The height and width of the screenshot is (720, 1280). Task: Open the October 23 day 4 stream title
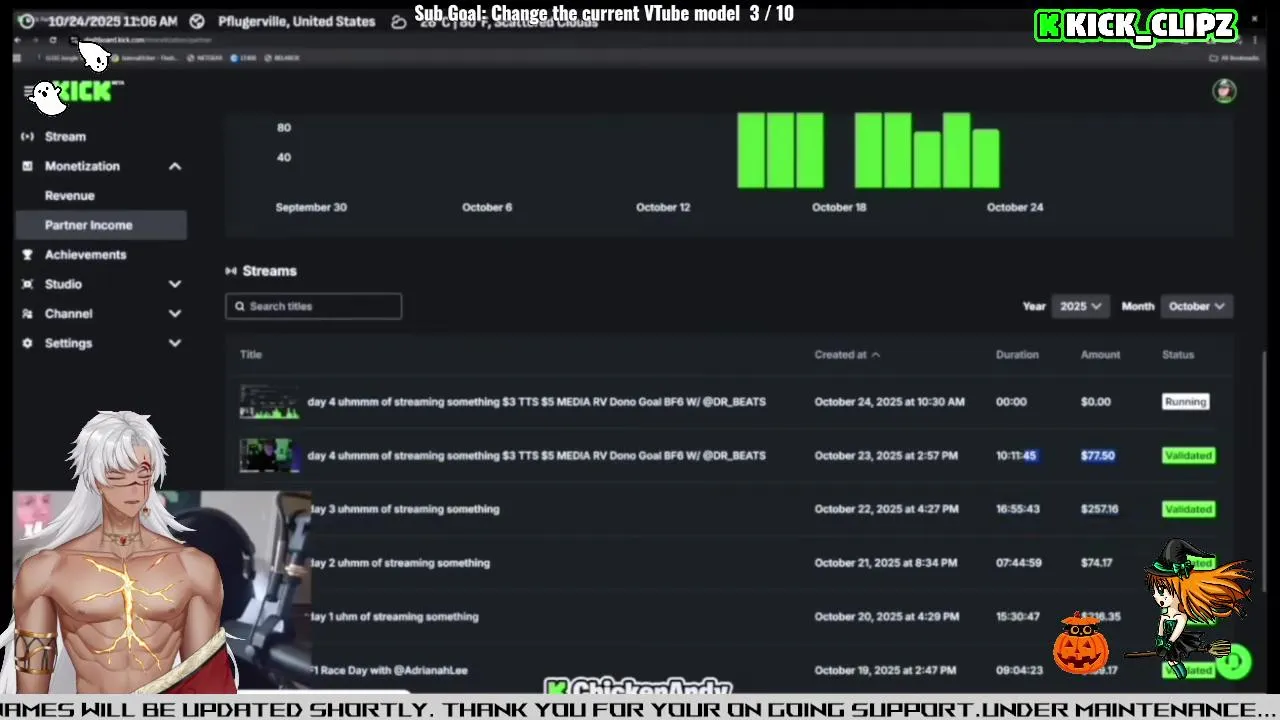tap(536, 456)
